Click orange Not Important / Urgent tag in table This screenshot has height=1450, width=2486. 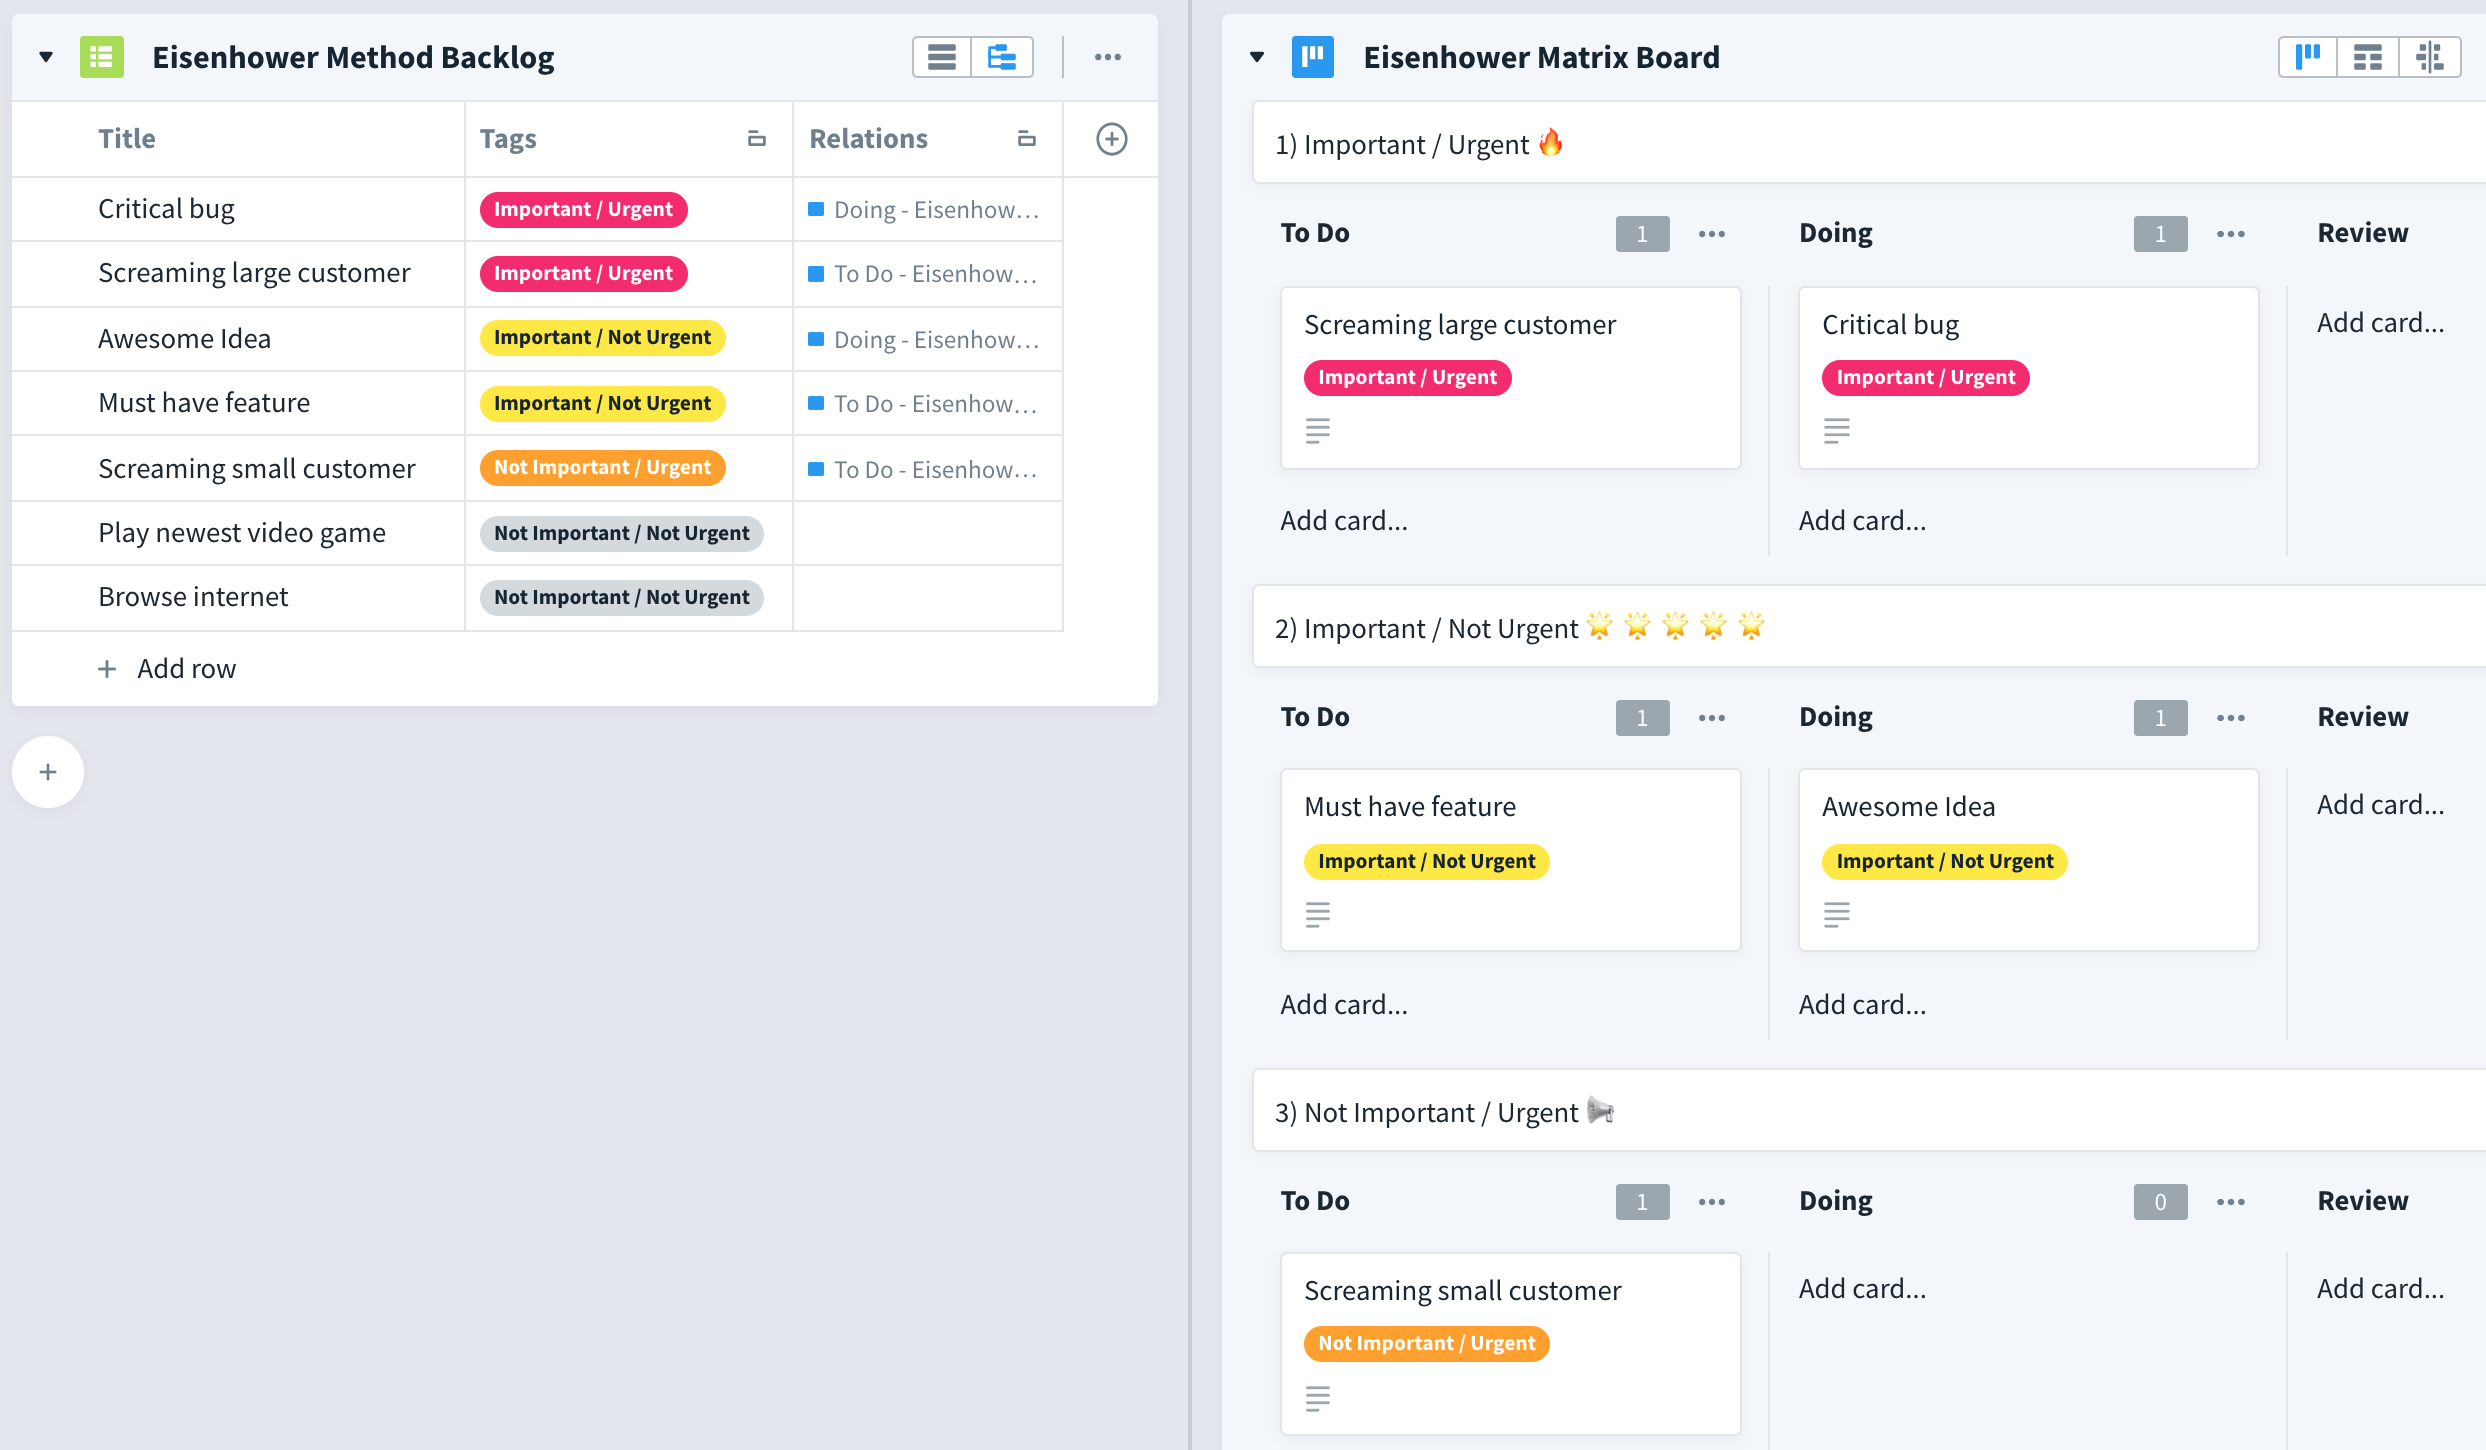point(602,468)
